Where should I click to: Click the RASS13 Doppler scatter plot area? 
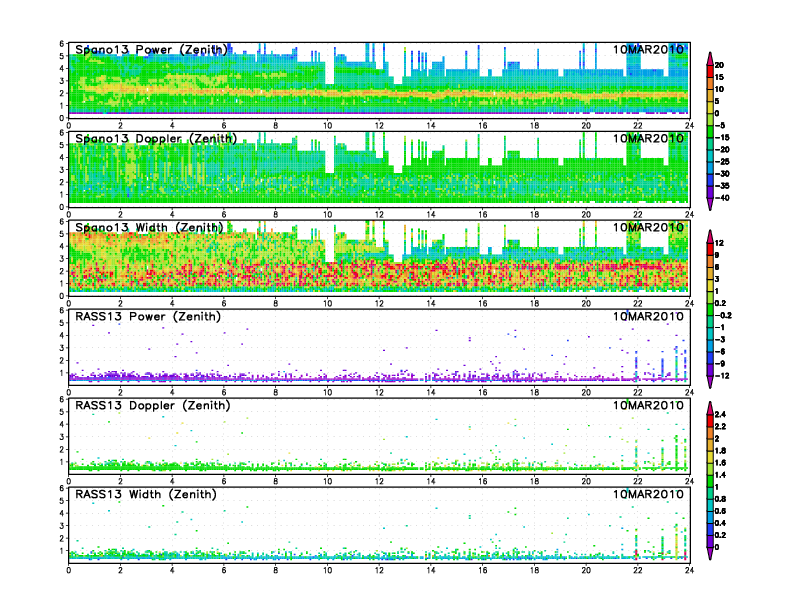(x=379, y=436)
